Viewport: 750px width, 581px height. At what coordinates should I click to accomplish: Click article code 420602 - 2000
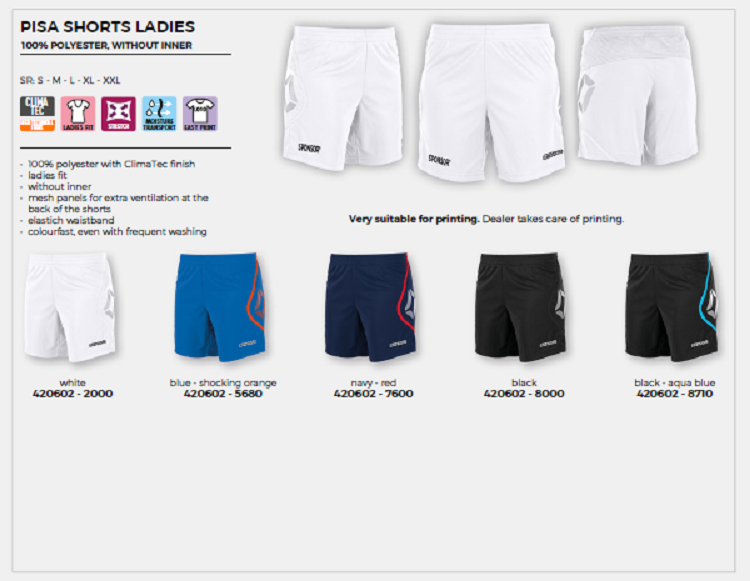click(x=73, y=394)
